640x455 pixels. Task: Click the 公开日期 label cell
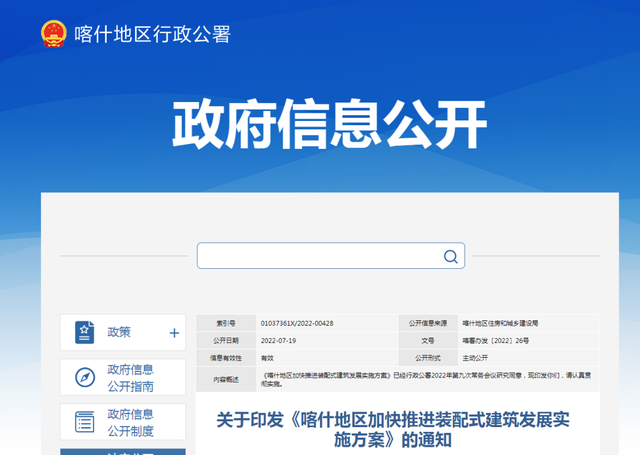click(226, 340)
